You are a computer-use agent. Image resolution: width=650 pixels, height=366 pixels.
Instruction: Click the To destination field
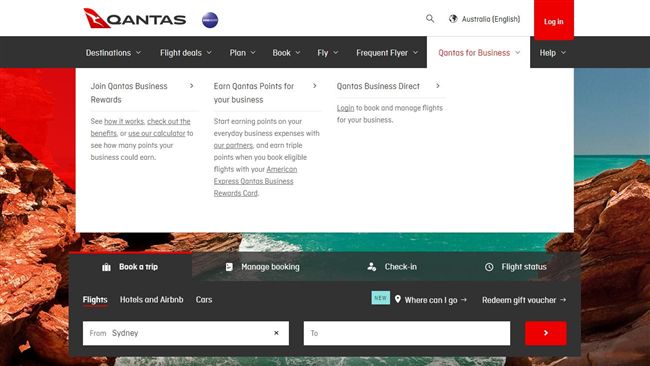tap(407, 333)
